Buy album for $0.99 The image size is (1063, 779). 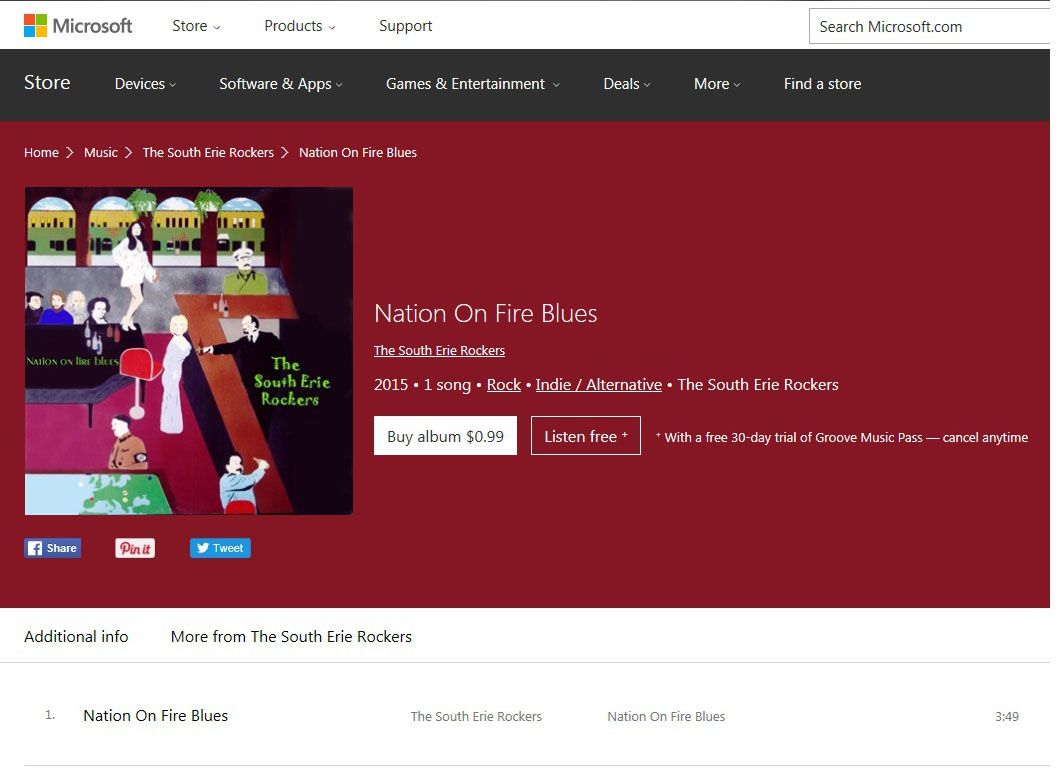(445, 436)
